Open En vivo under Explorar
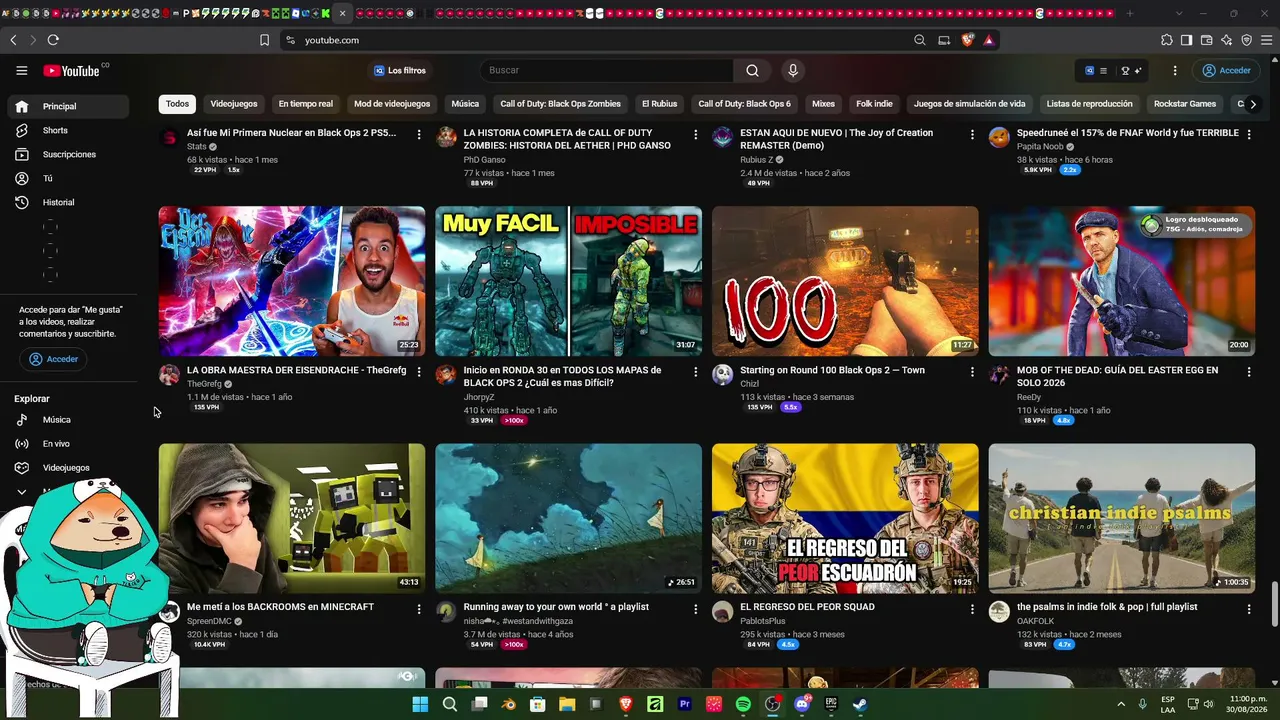 68,444
